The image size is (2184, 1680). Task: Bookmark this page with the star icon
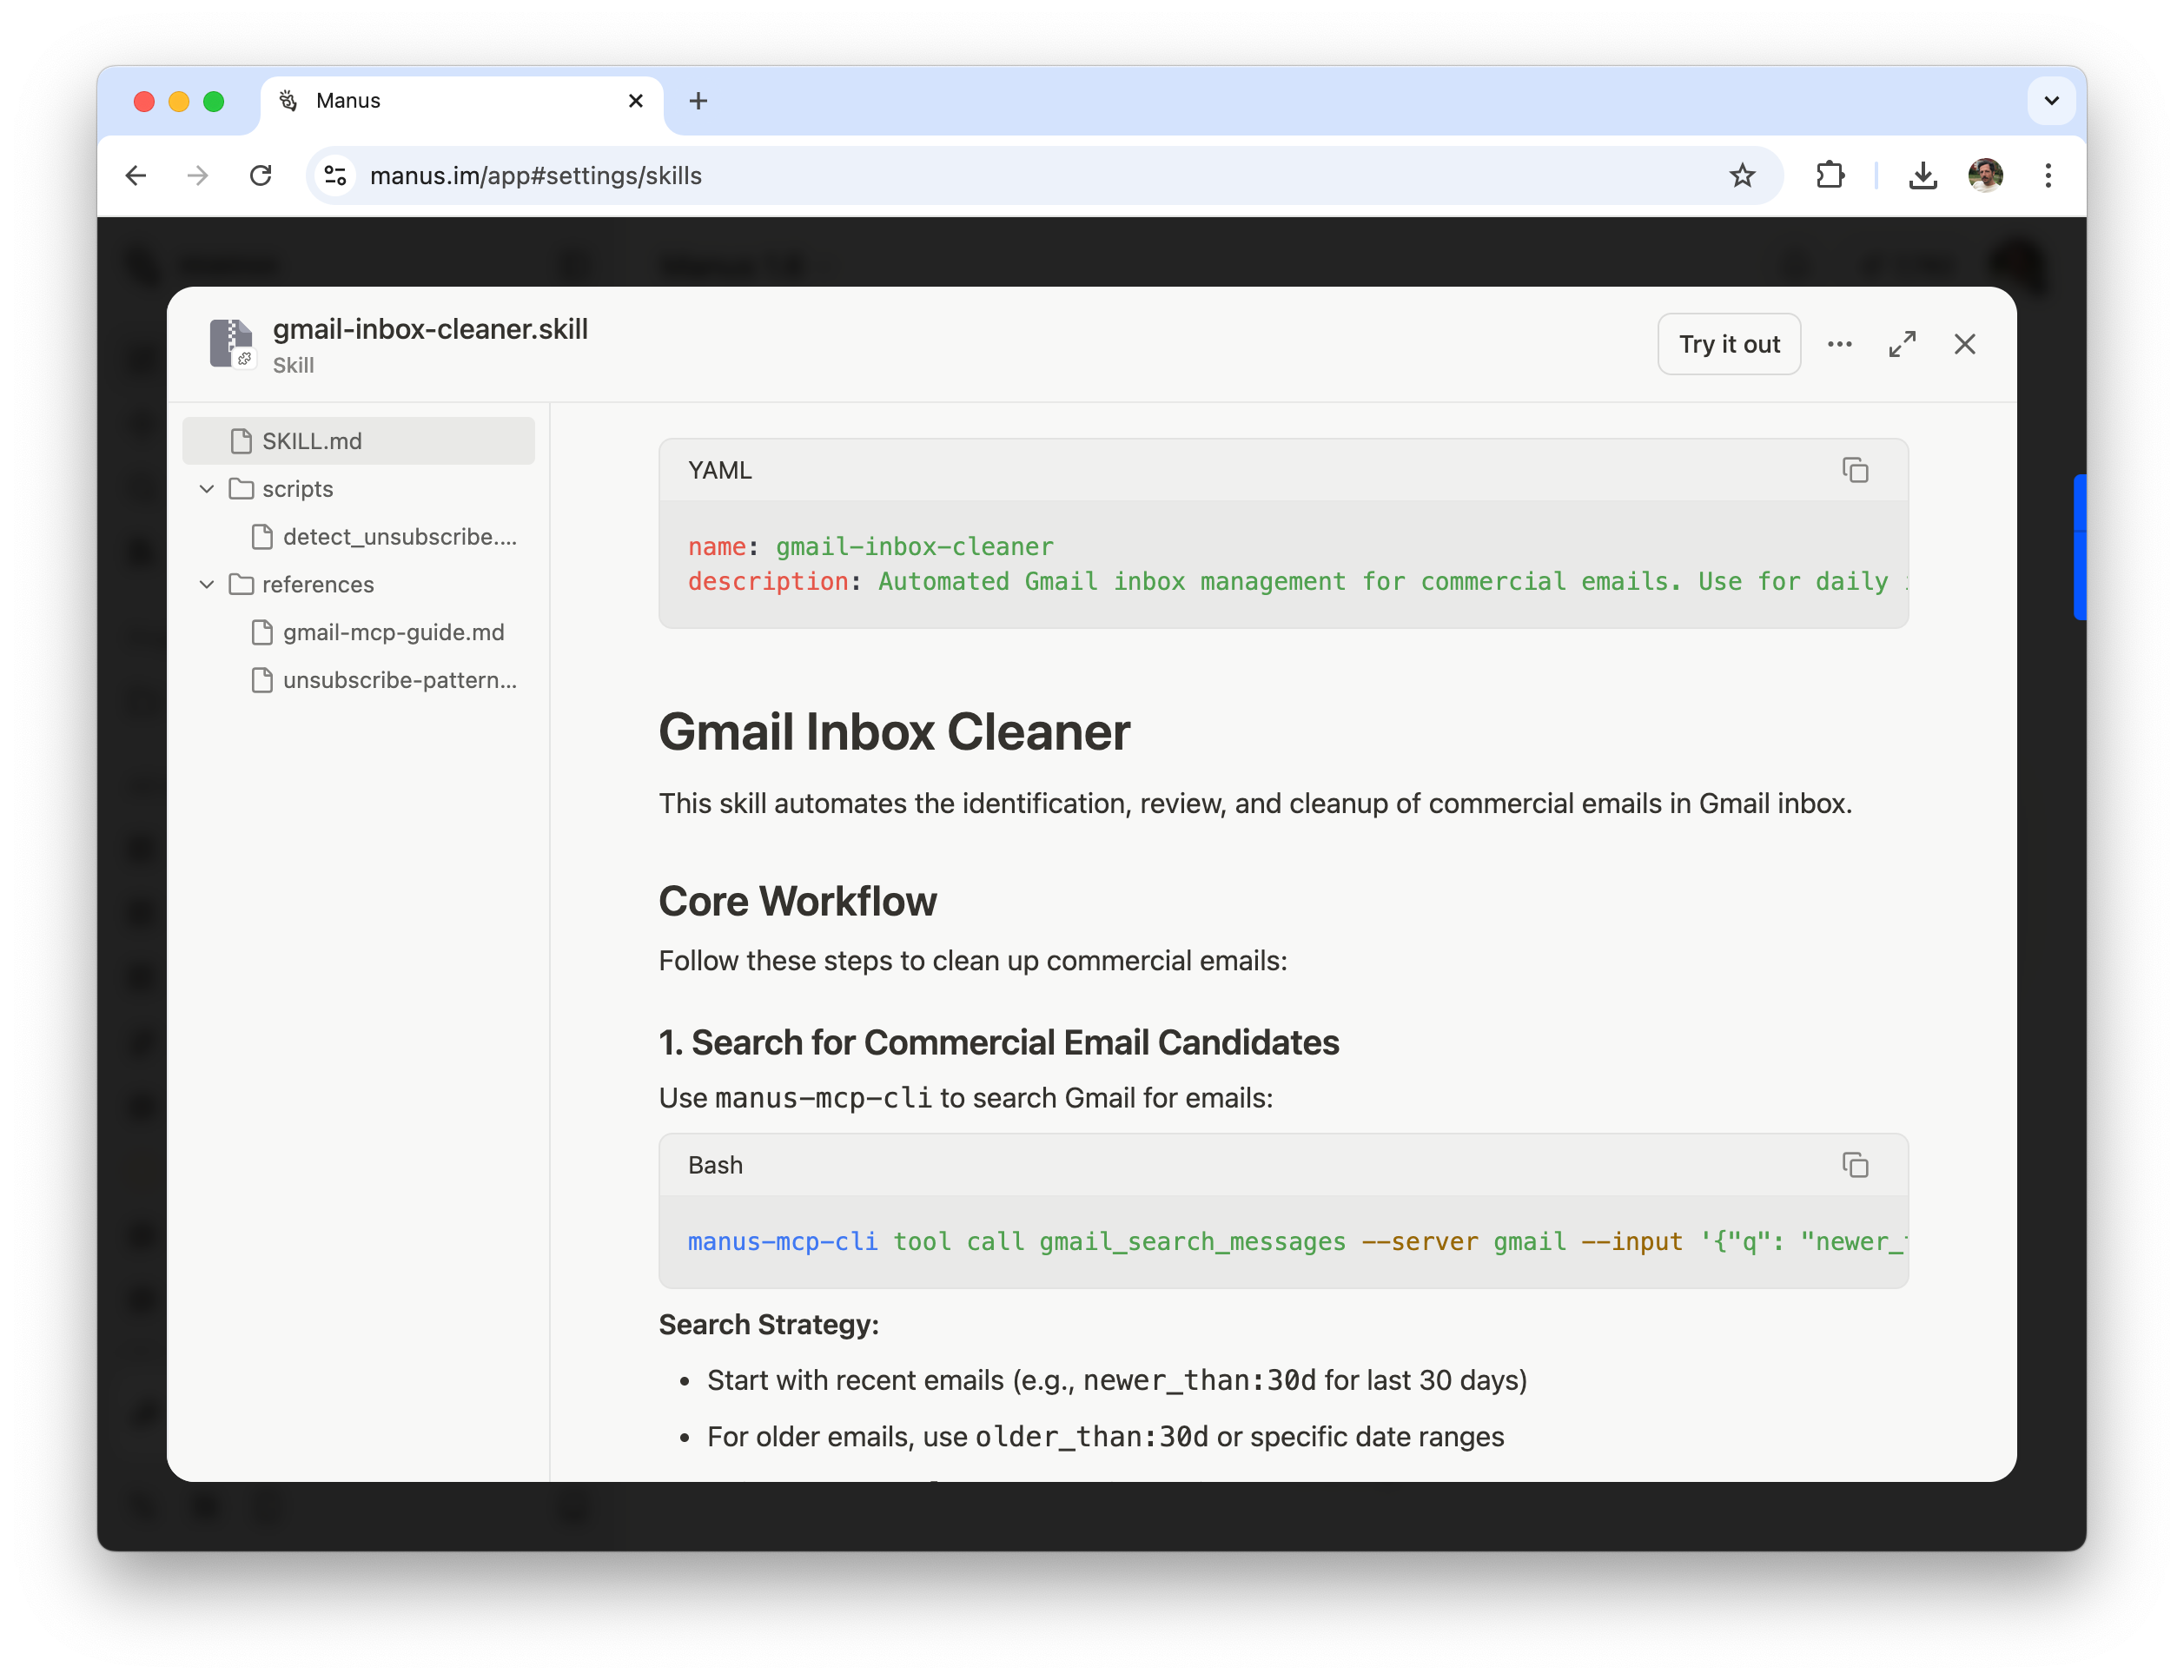point(1741,176)
